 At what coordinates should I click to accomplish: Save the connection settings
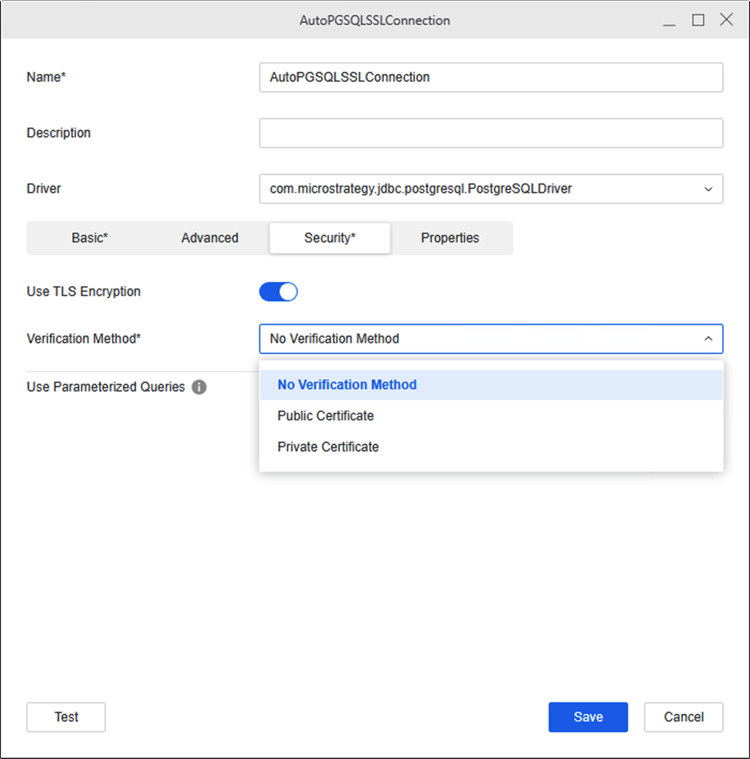[588, 717]
